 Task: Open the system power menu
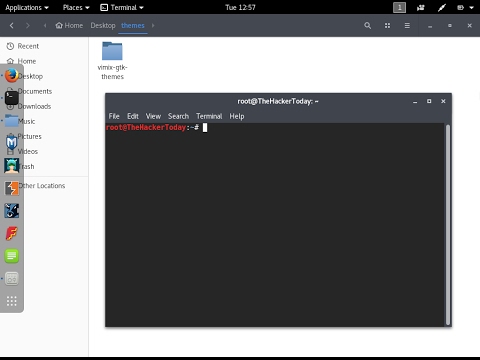tap(465, 7)
